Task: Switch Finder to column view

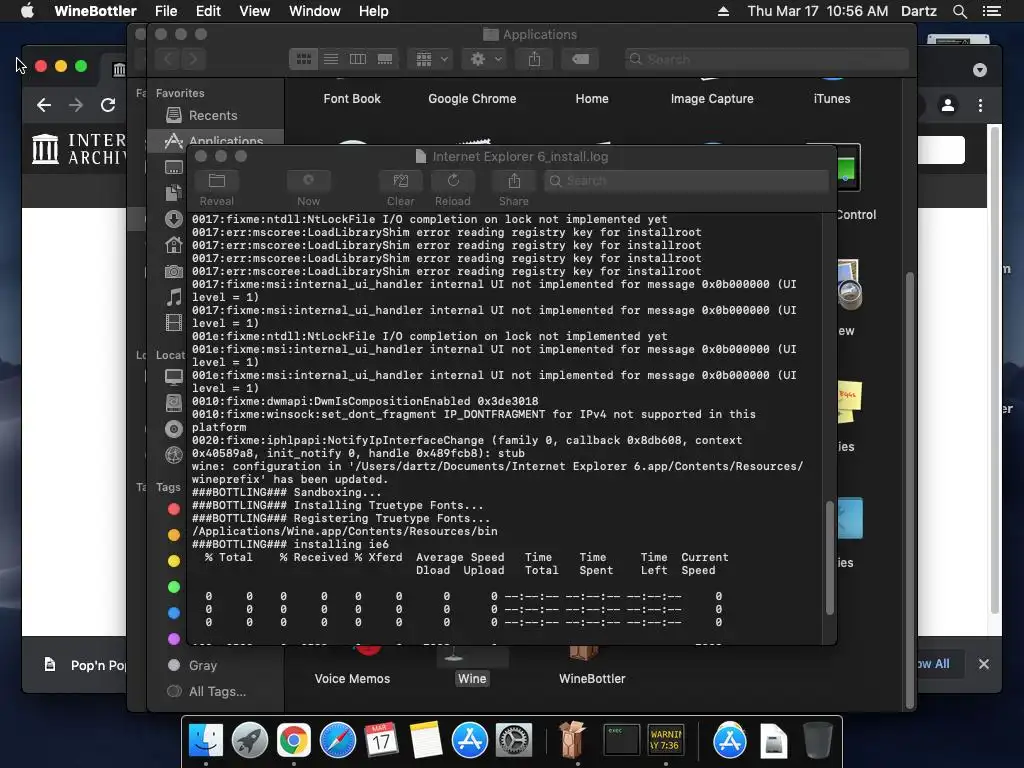Action: 358,59
